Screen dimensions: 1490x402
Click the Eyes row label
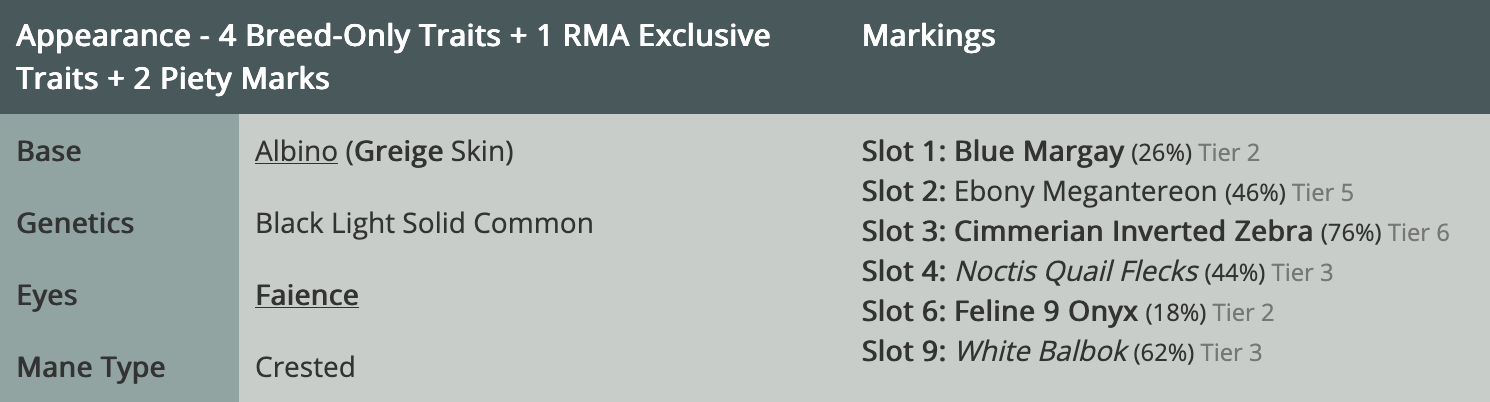coord(47,296)
